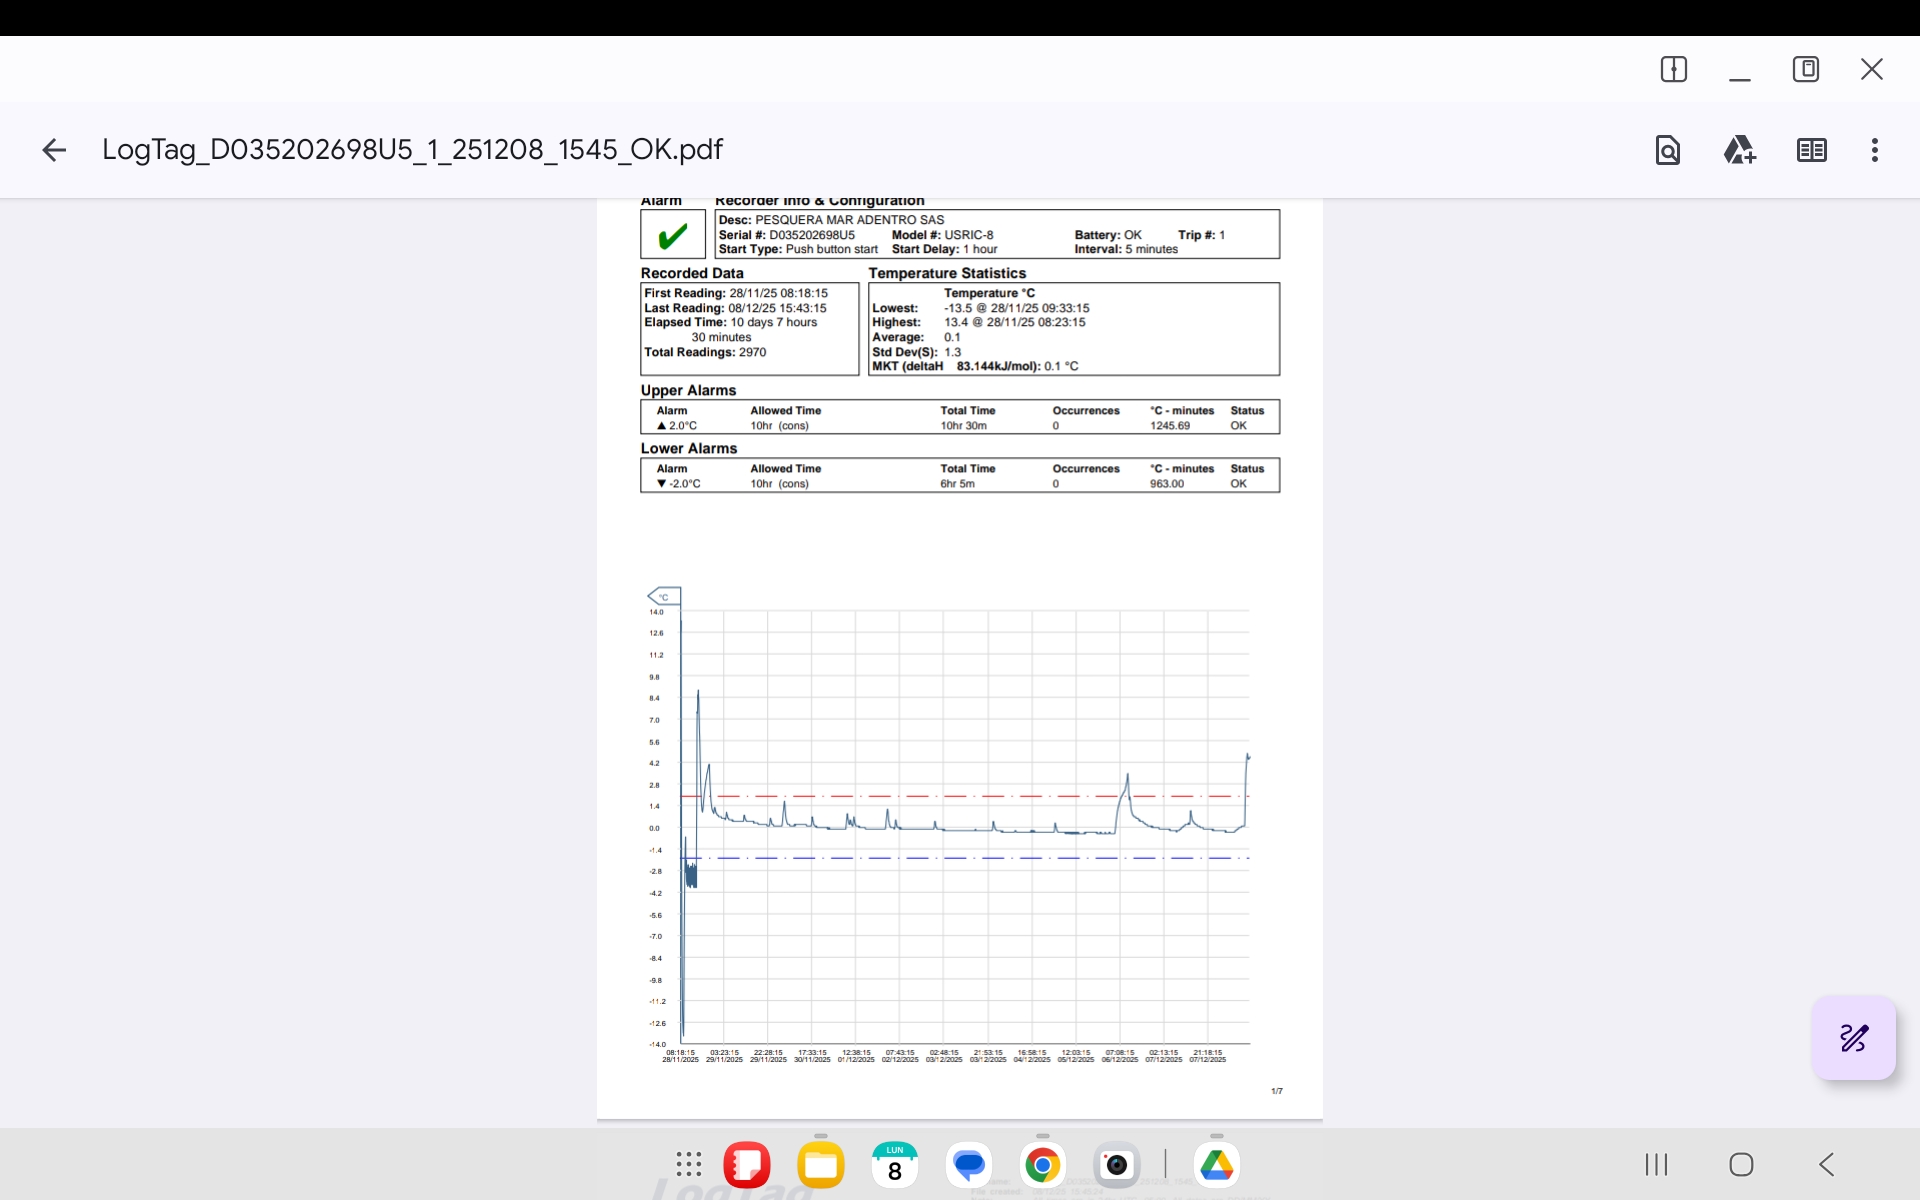Open the Camera app in taskbar

pos(1116,1164)
